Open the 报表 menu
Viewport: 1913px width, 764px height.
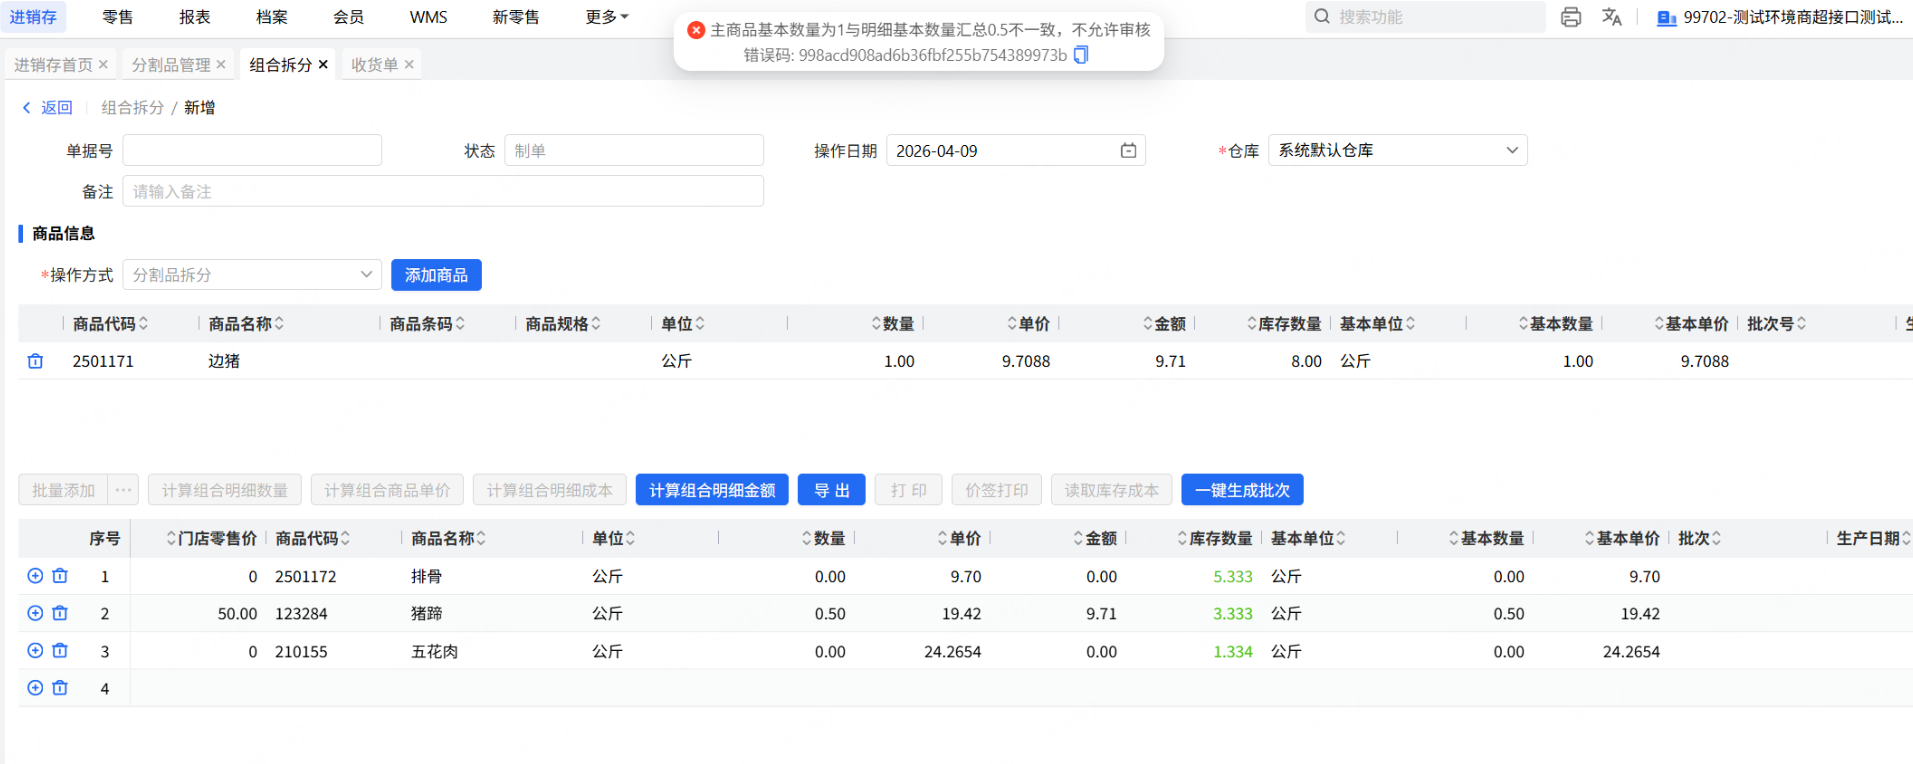[194, 17]
